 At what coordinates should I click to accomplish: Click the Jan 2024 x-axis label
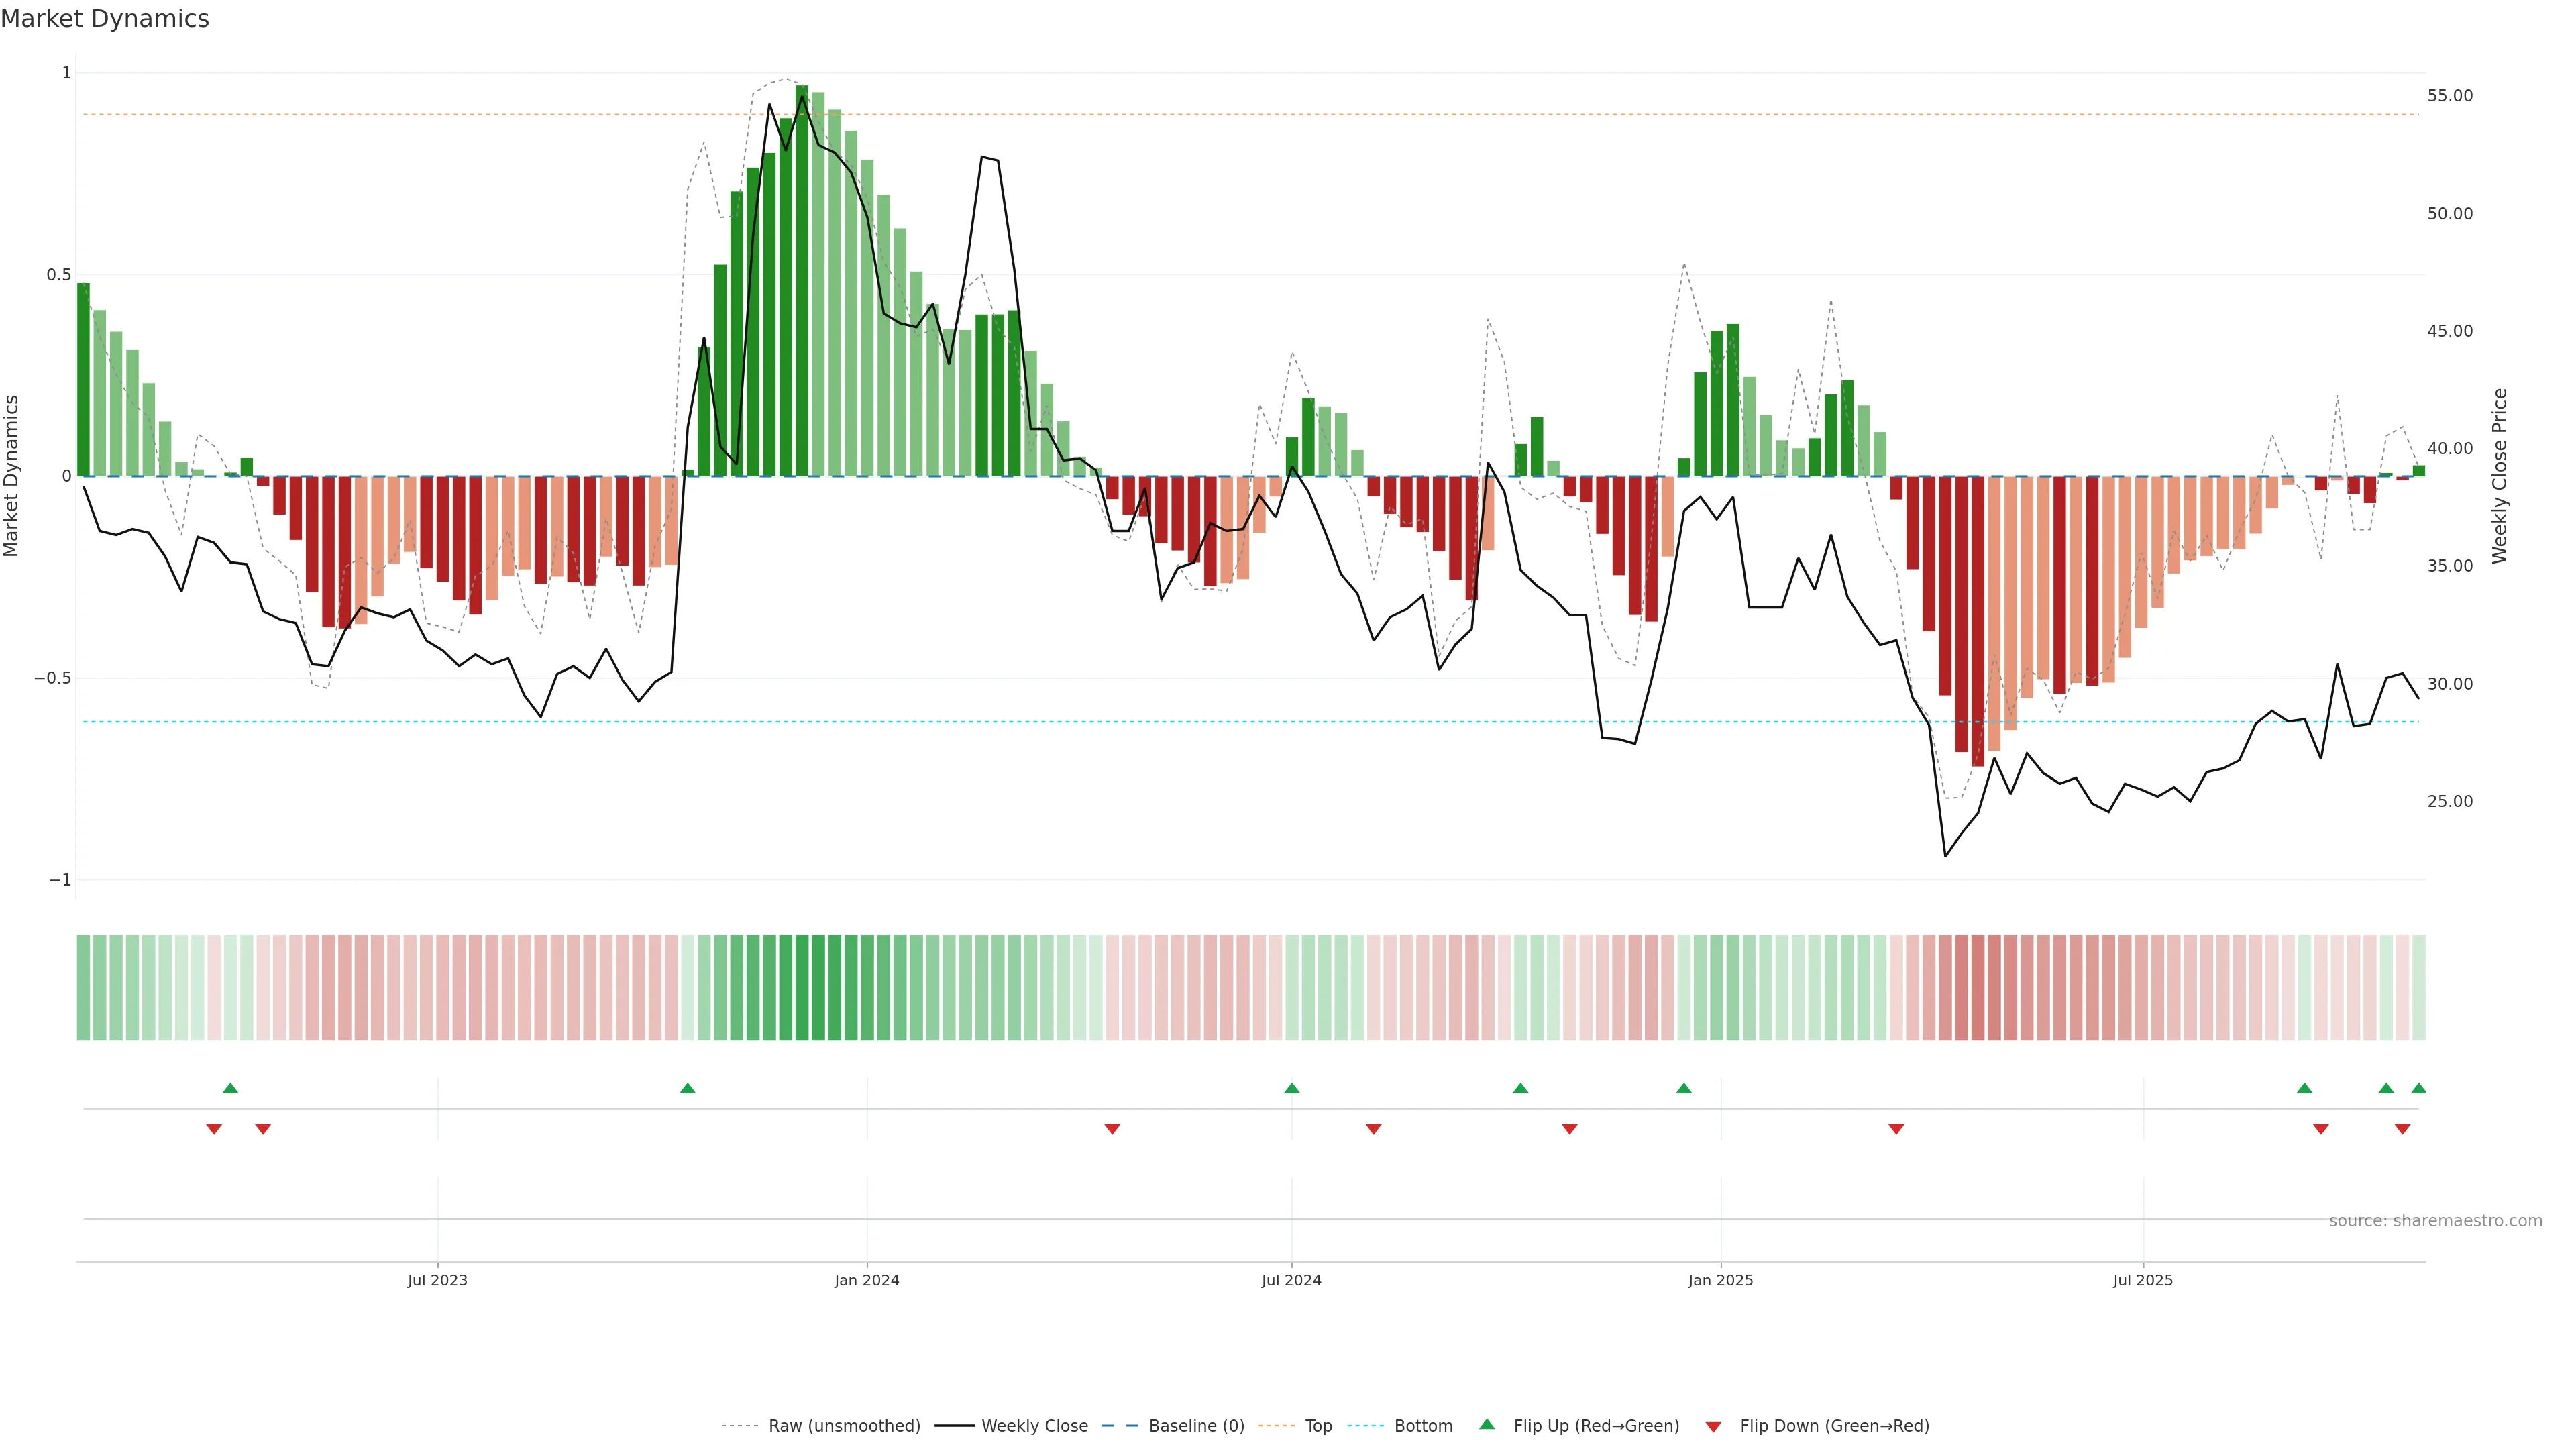click(867, 1280)
